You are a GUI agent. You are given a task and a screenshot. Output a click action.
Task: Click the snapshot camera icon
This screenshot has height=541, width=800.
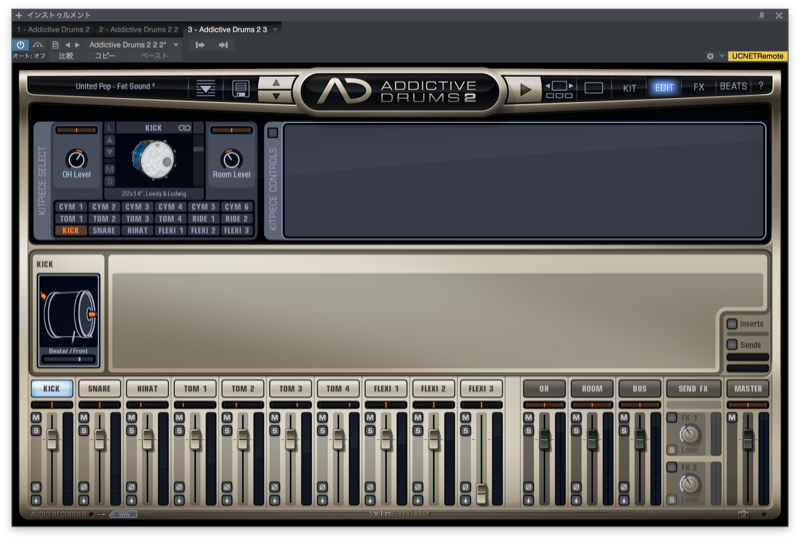pos(743,514)
